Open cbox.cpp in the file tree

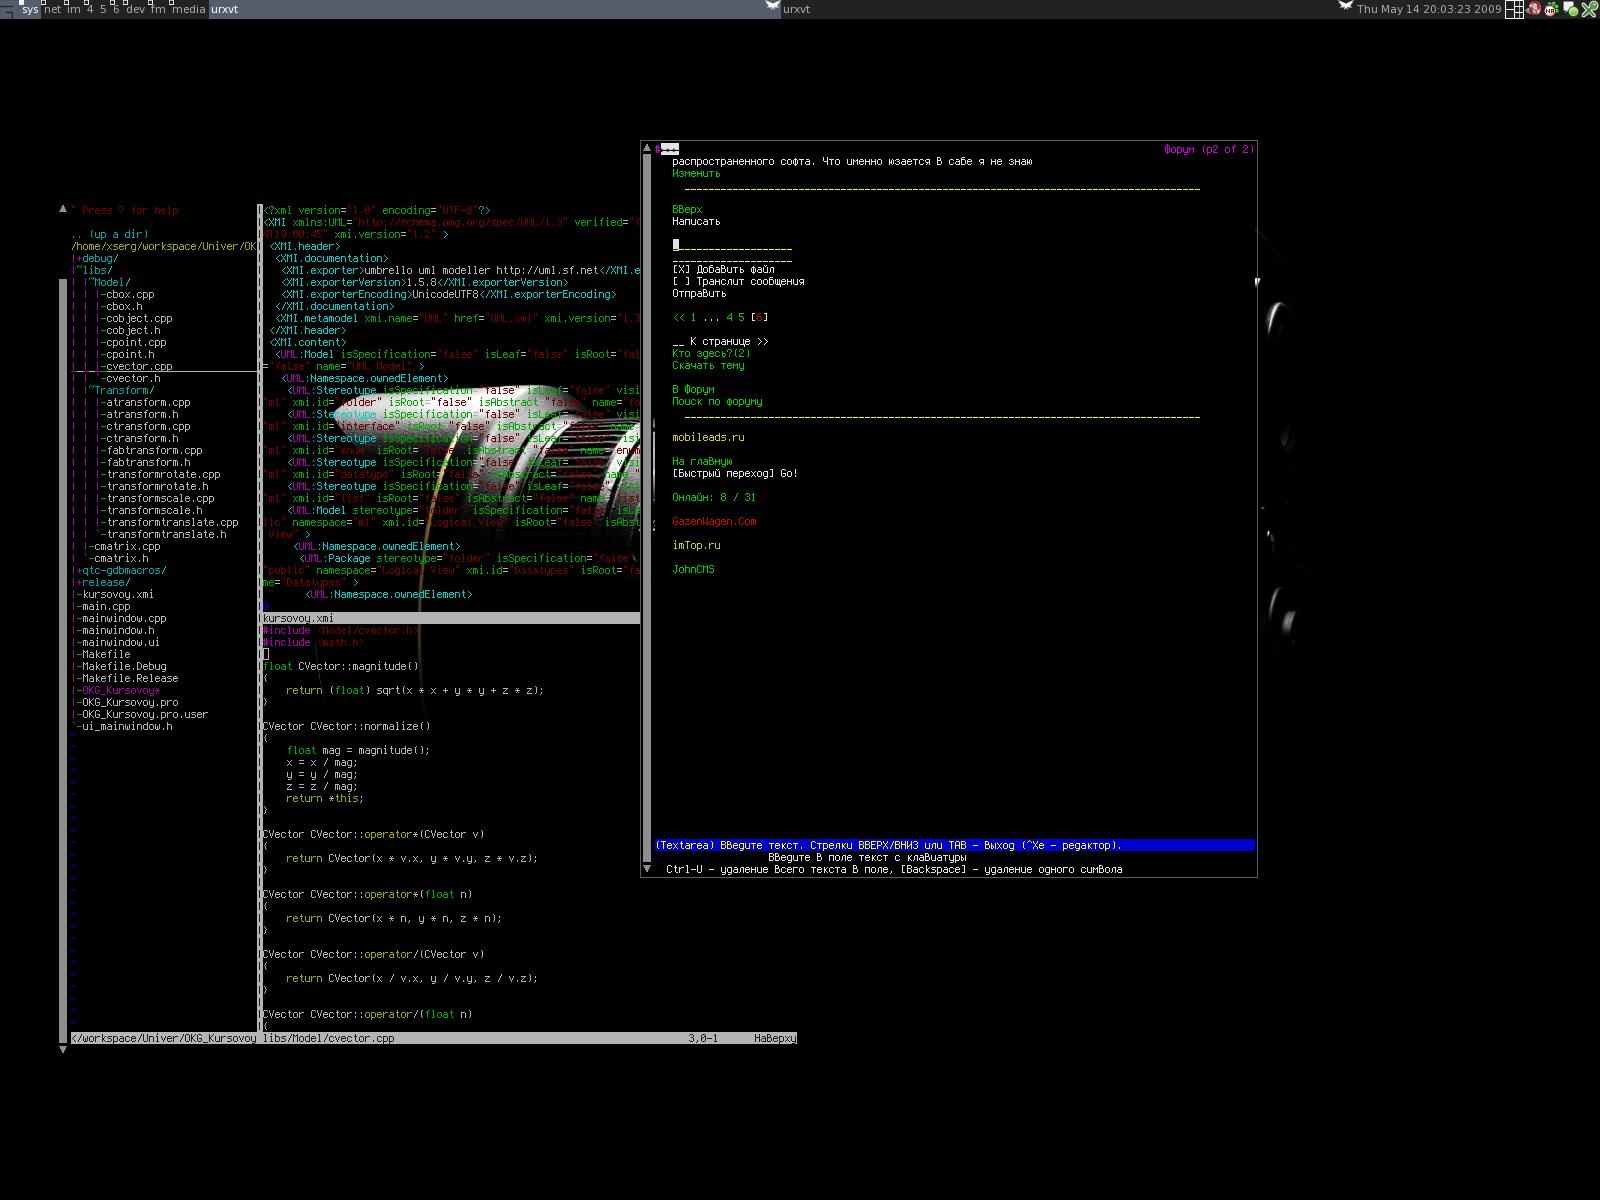point(130,294)
